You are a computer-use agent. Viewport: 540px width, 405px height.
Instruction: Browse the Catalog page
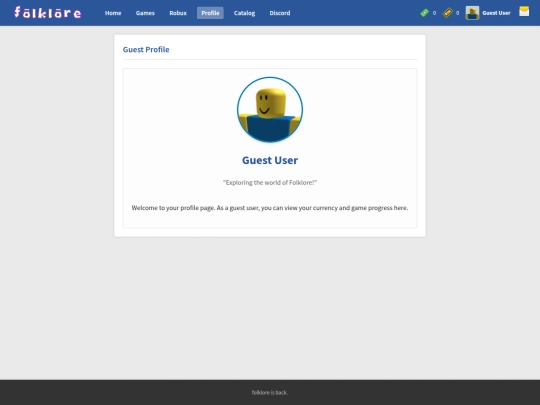pos(244,13)
